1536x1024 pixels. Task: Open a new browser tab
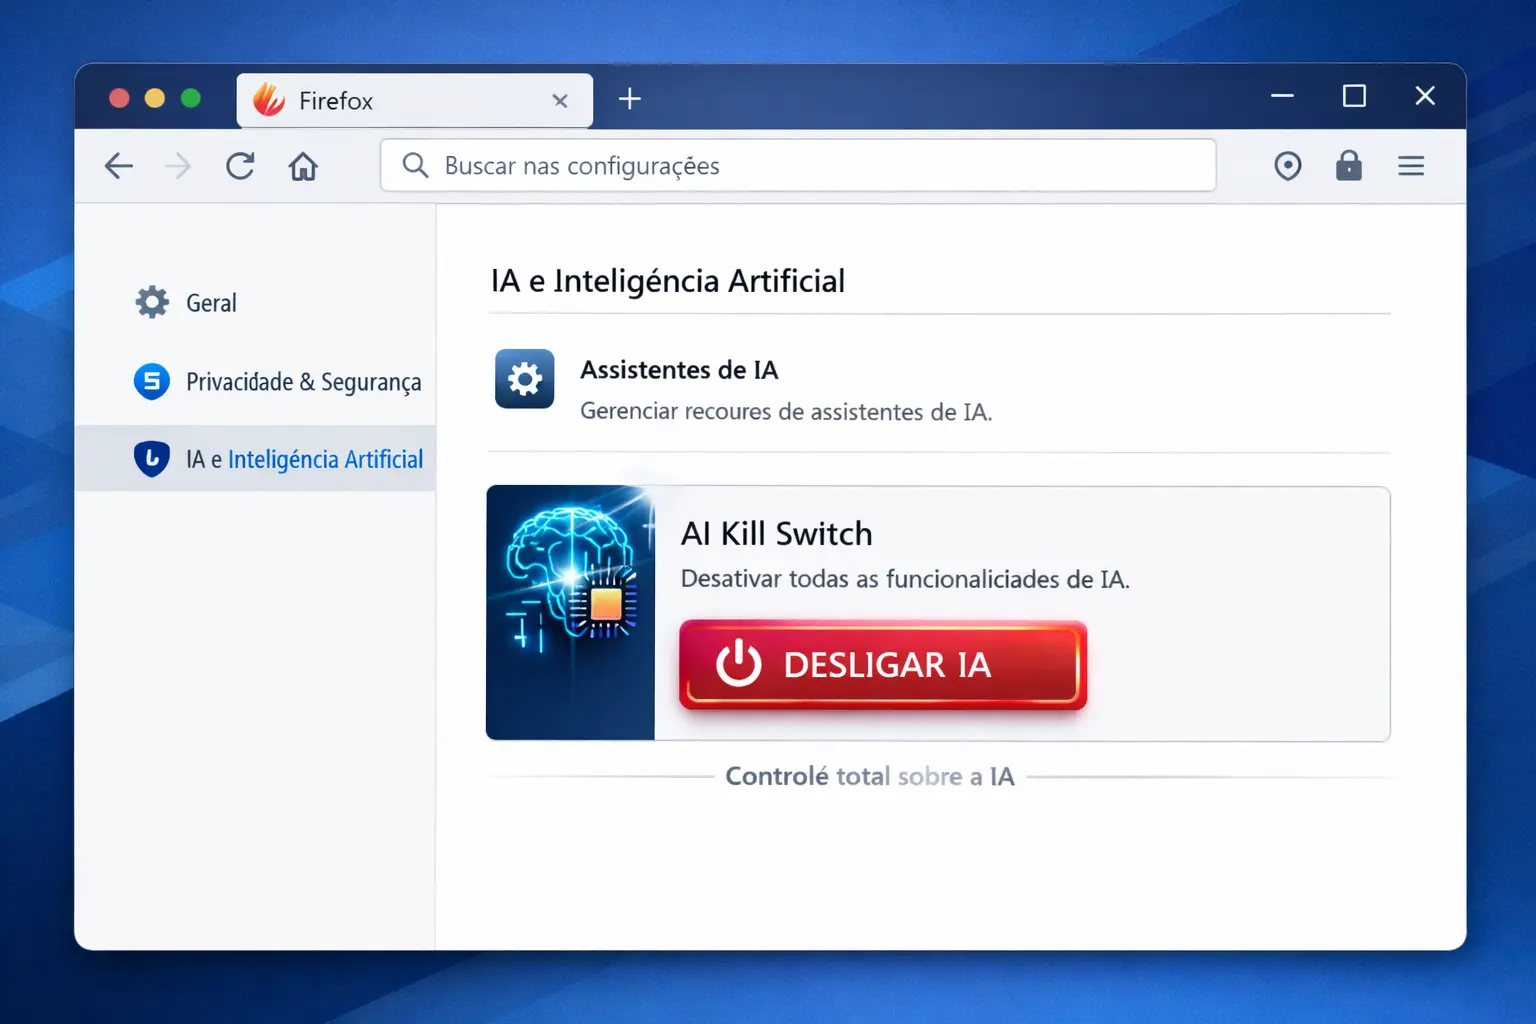point(629,98)
